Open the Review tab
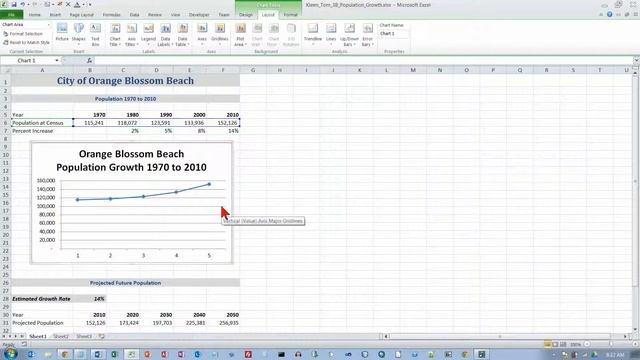This screenshot has width=640, height=360. (155, 15)
